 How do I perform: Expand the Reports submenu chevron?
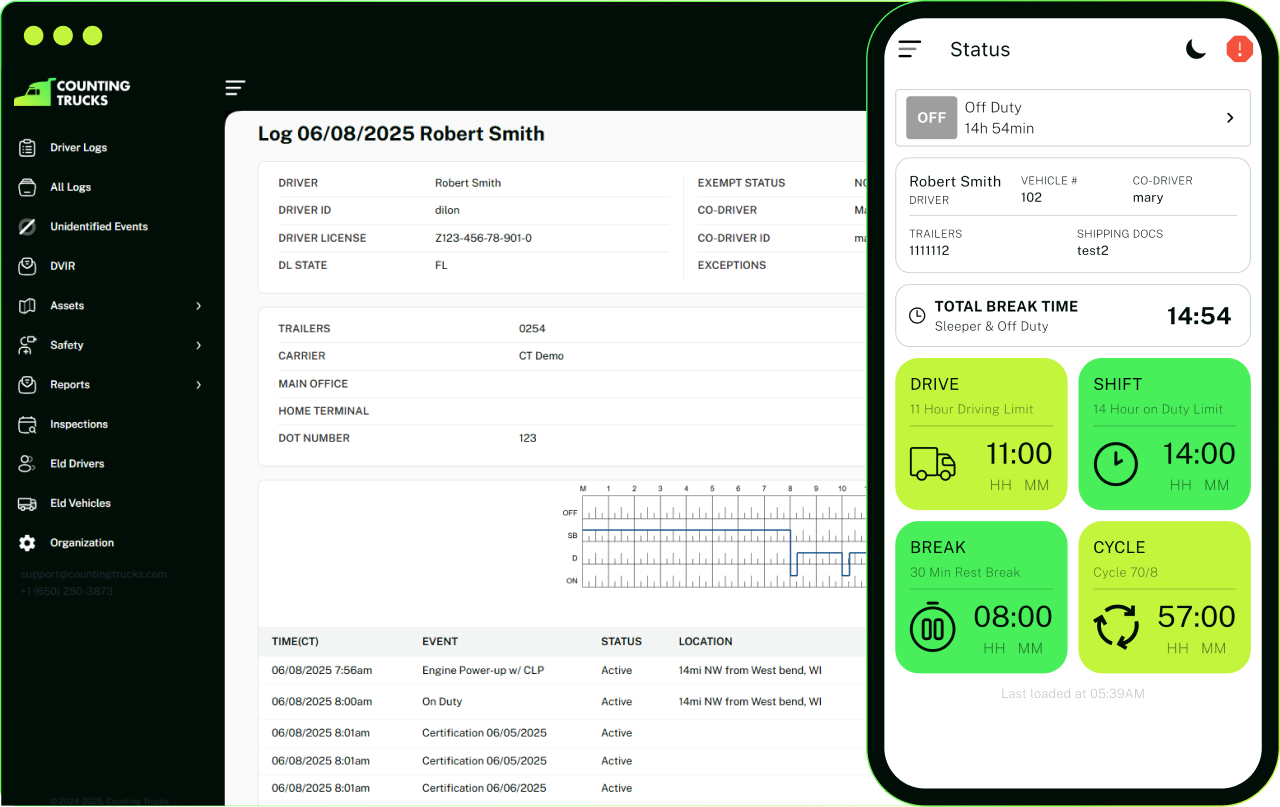(198, 385)
